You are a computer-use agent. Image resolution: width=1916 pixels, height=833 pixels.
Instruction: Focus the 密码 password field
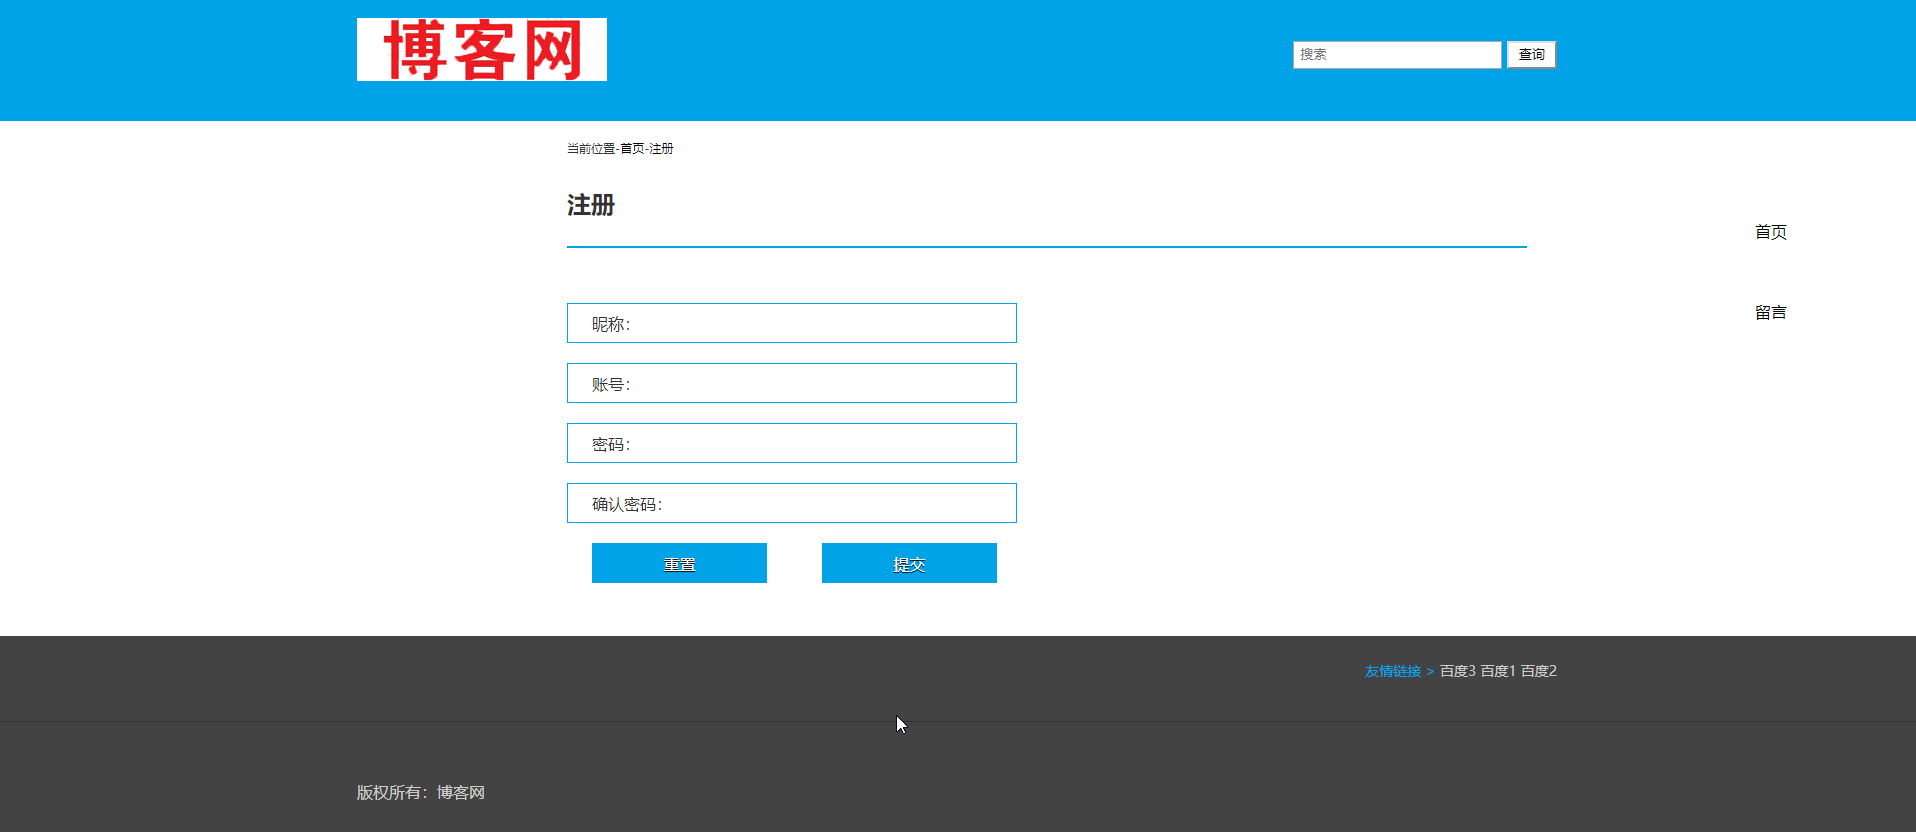pyautogui.click(x=820, y=444)
